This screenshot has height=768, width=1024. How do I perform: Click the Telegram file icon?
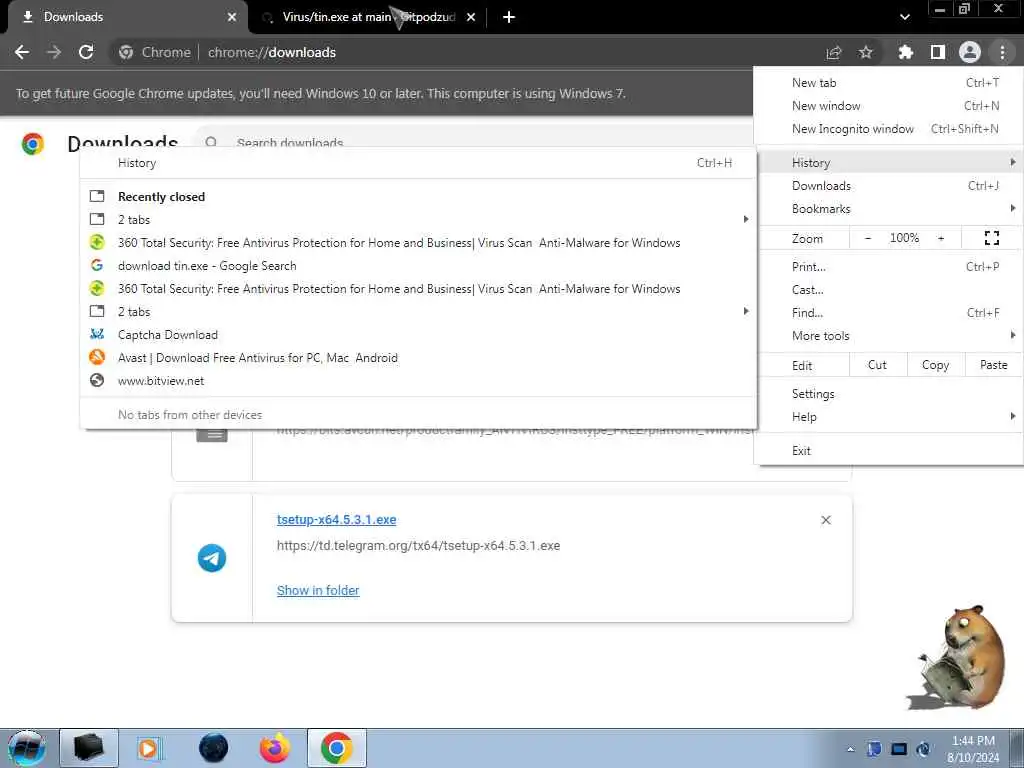click(212, 558)
